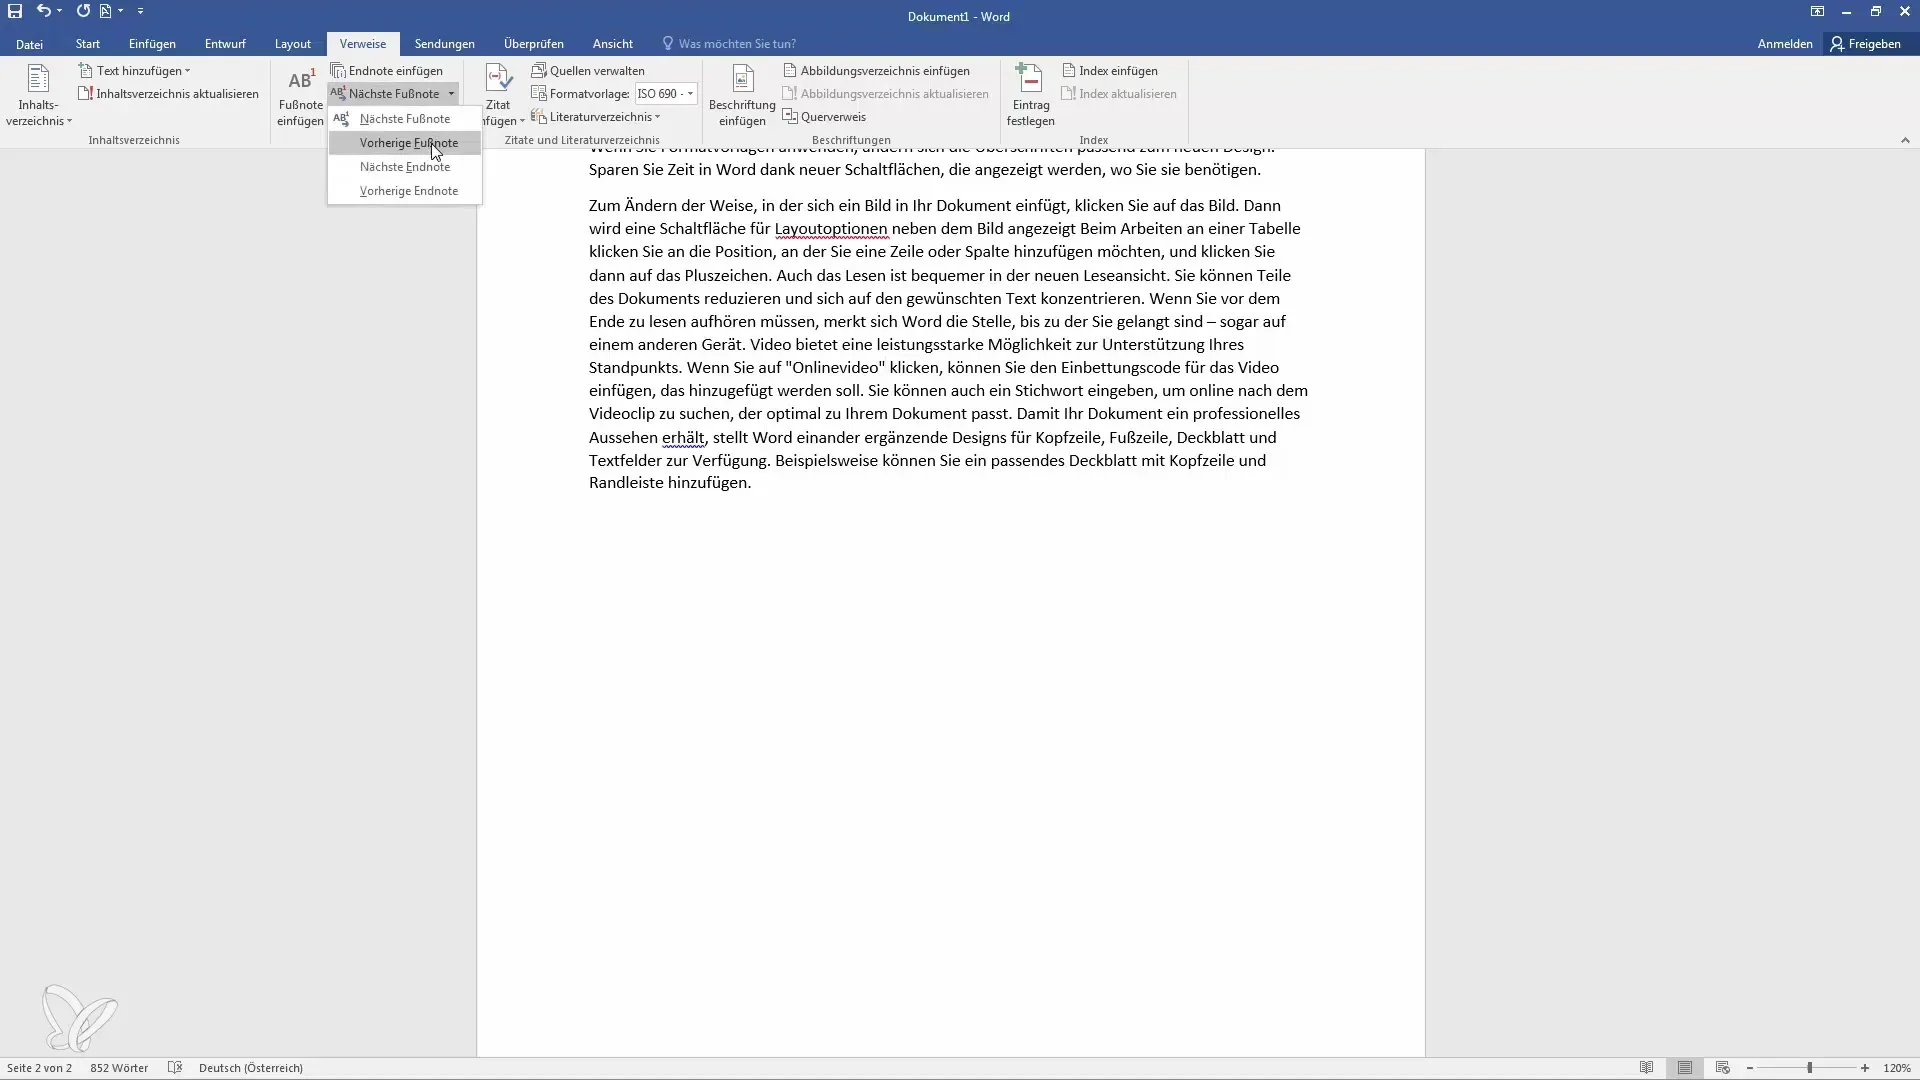Click Seite 2 von 2 in status bar
Image resolution: width=1920 pixels, height=1080 pixels.
coord(39,1068)
